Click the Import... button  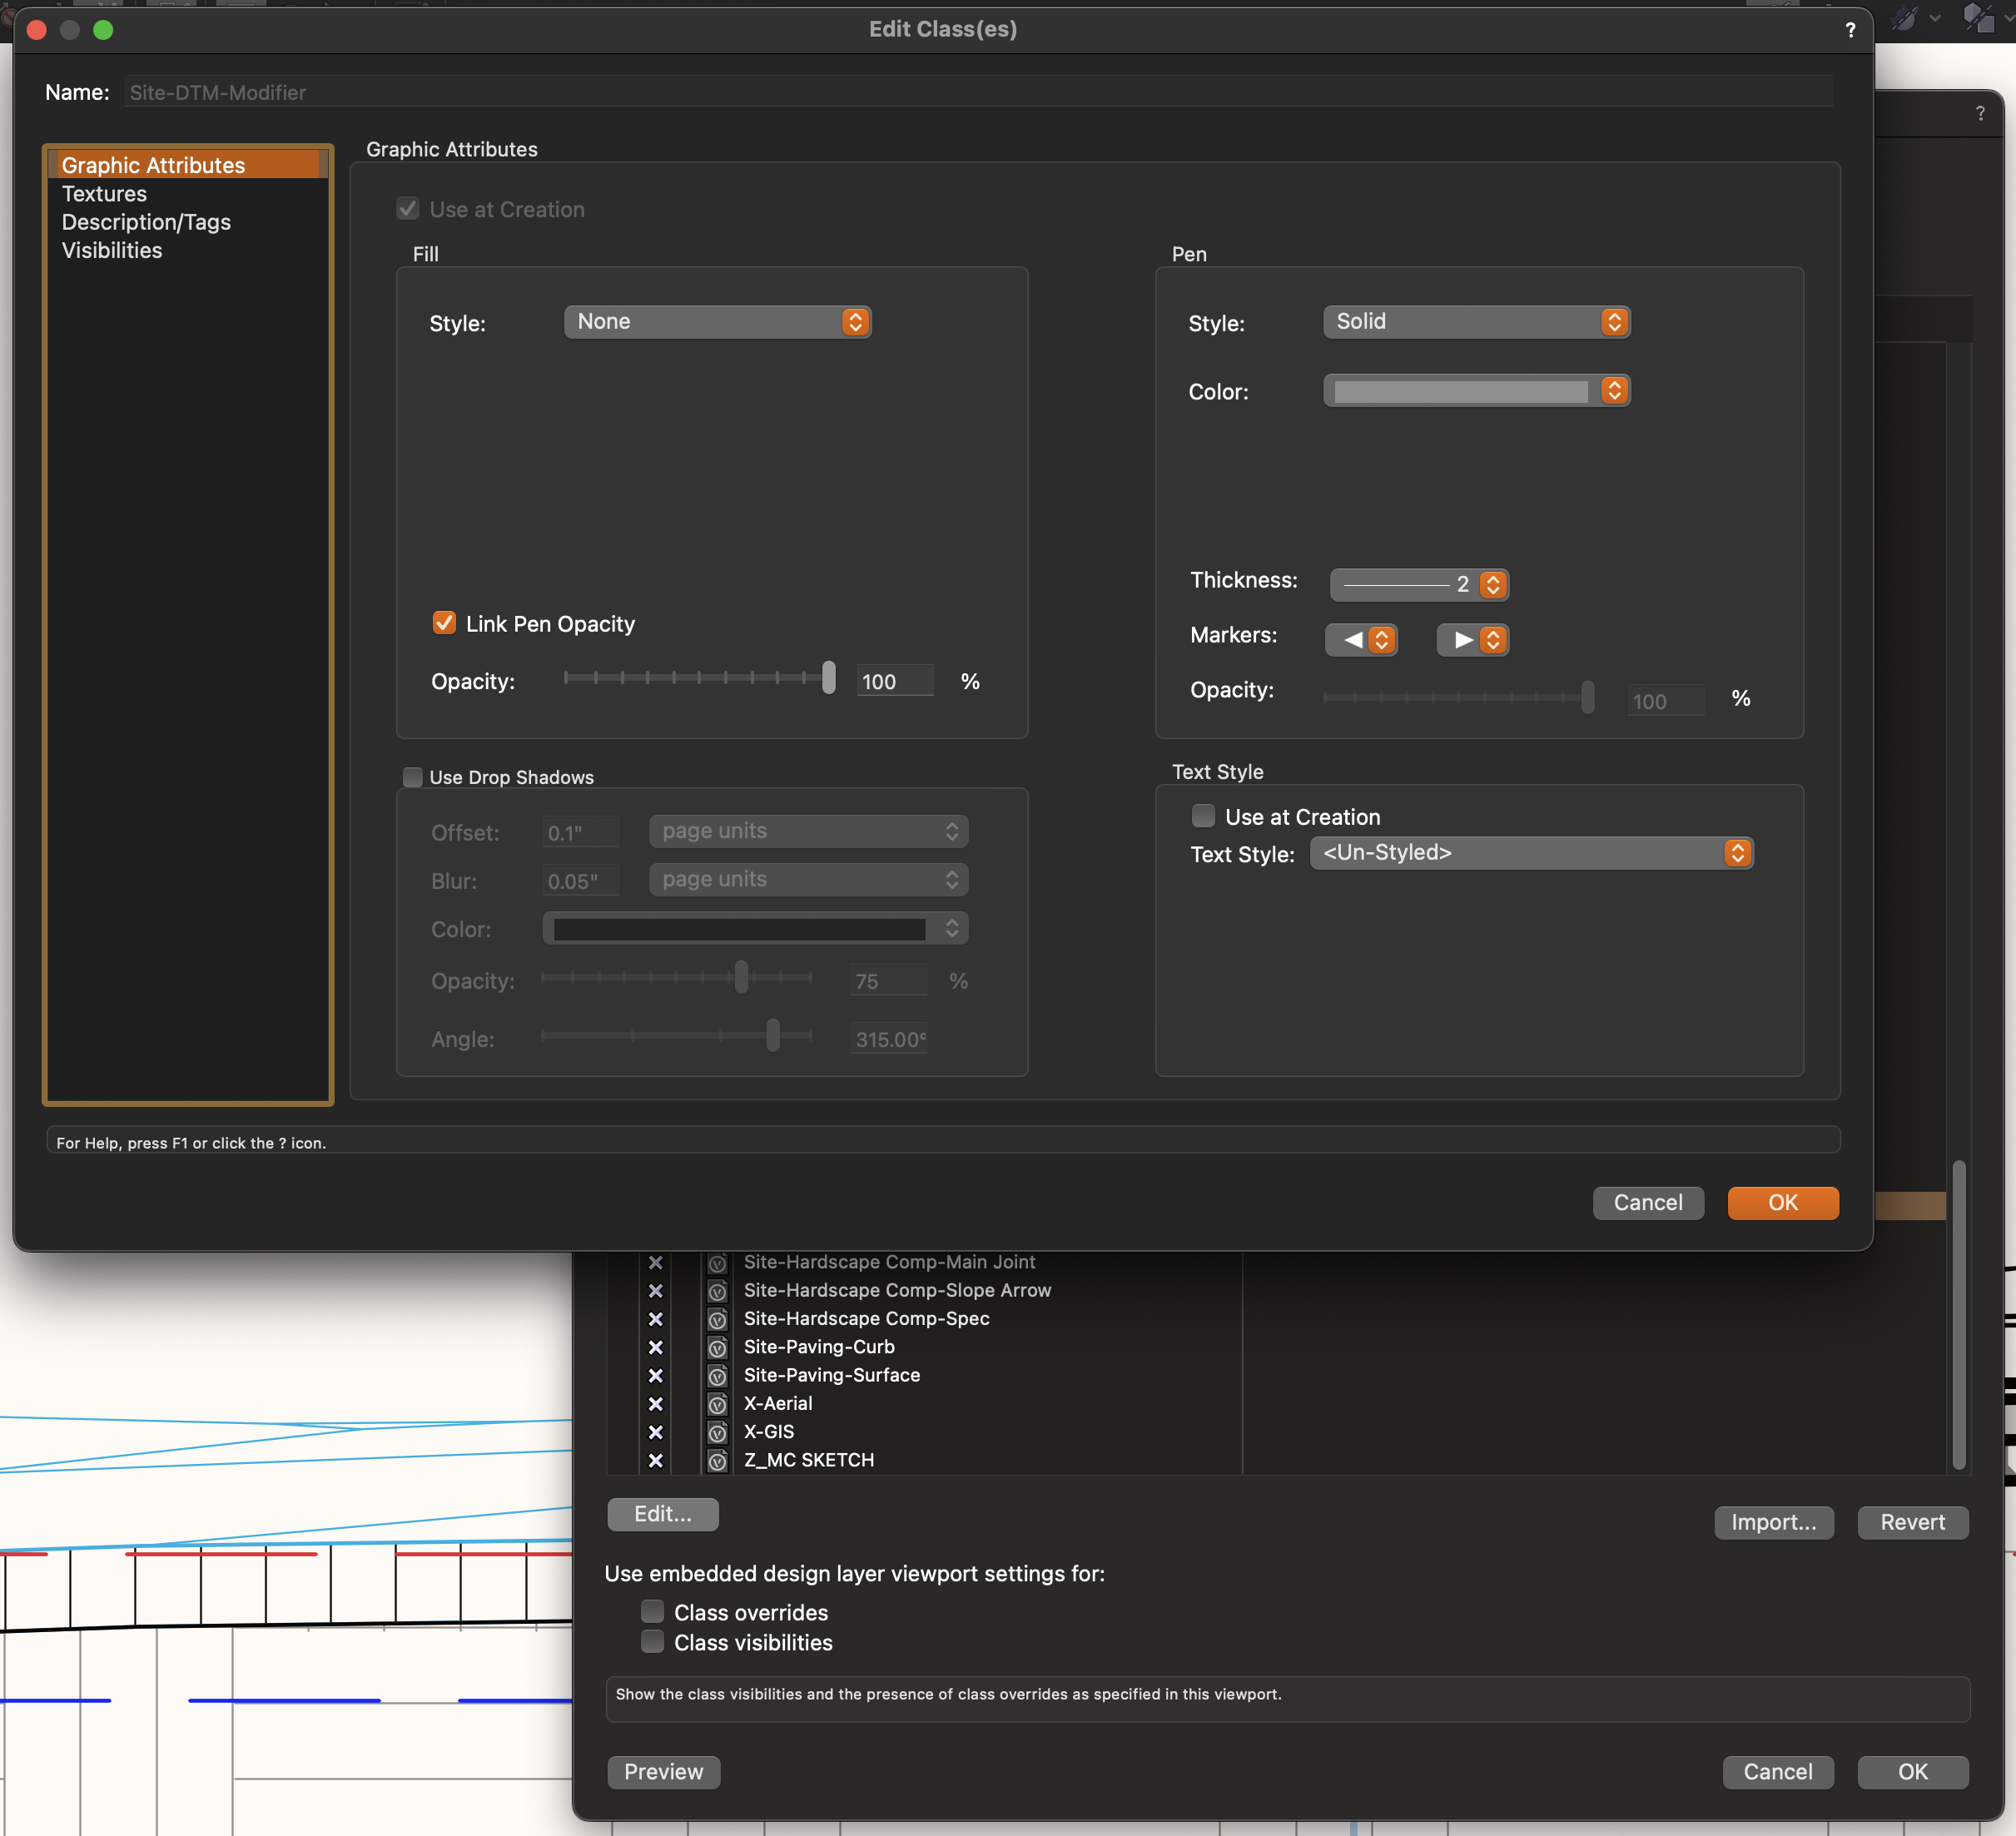pos(1773,1522)
